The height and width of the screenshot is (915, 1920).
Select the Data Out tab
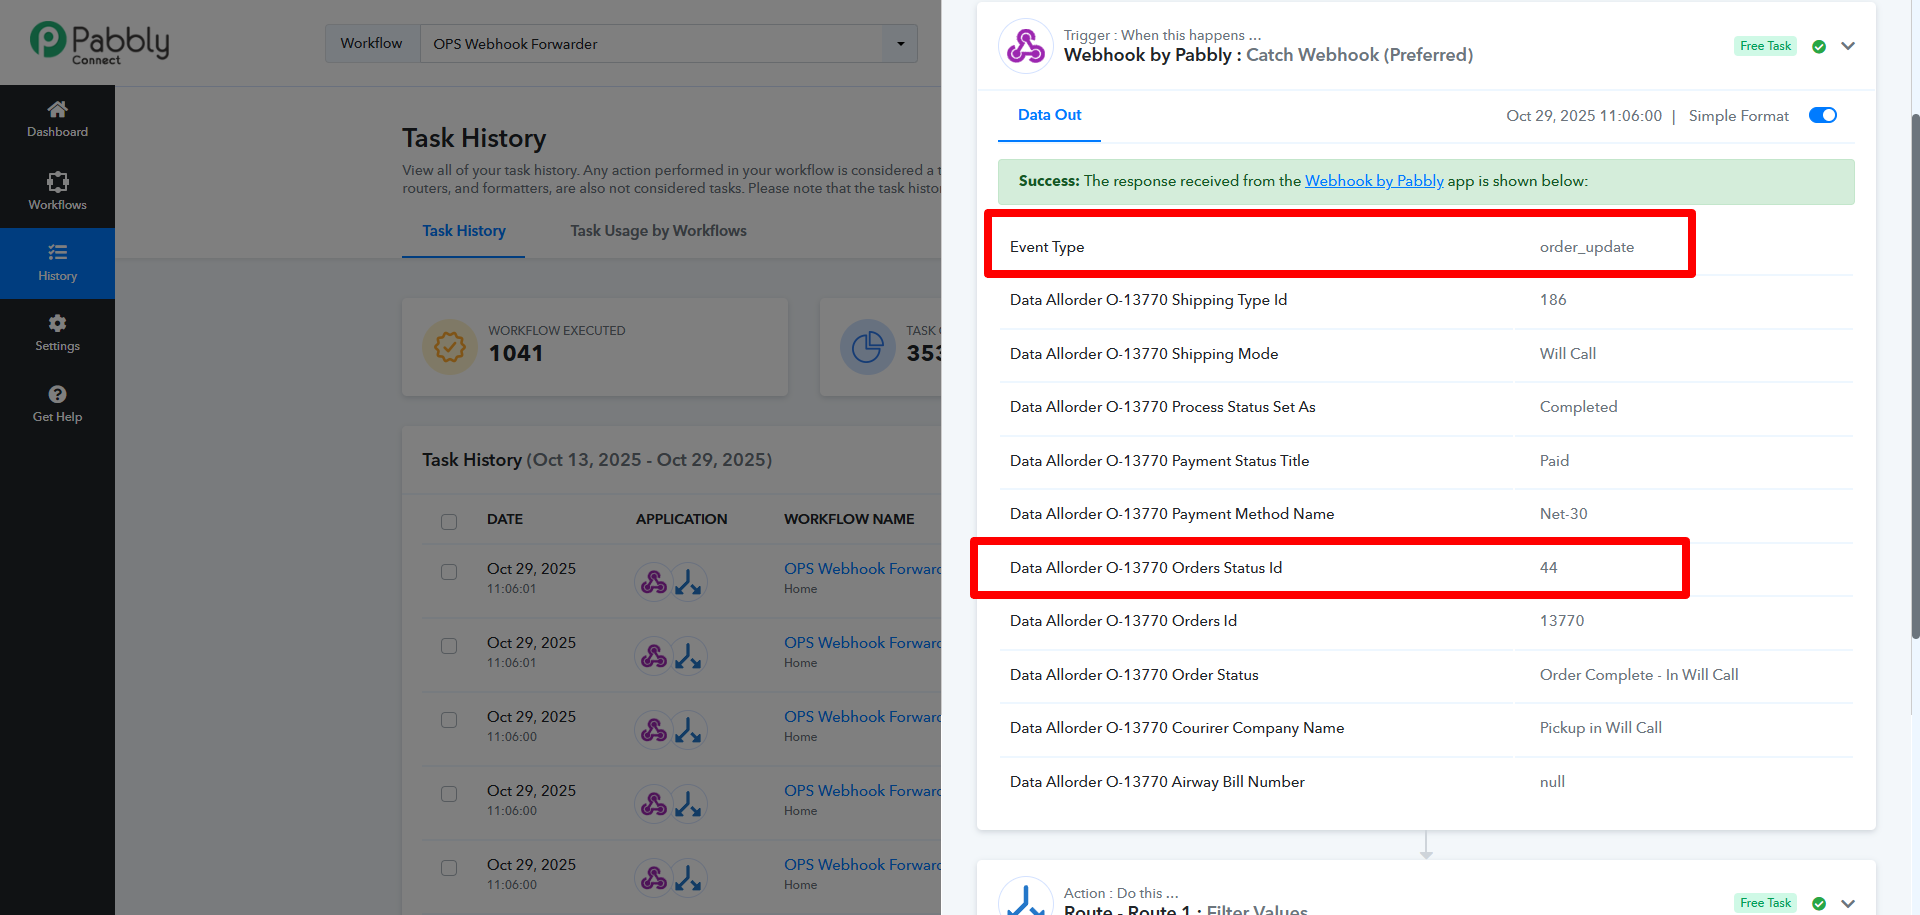(x=1049, y=115)
